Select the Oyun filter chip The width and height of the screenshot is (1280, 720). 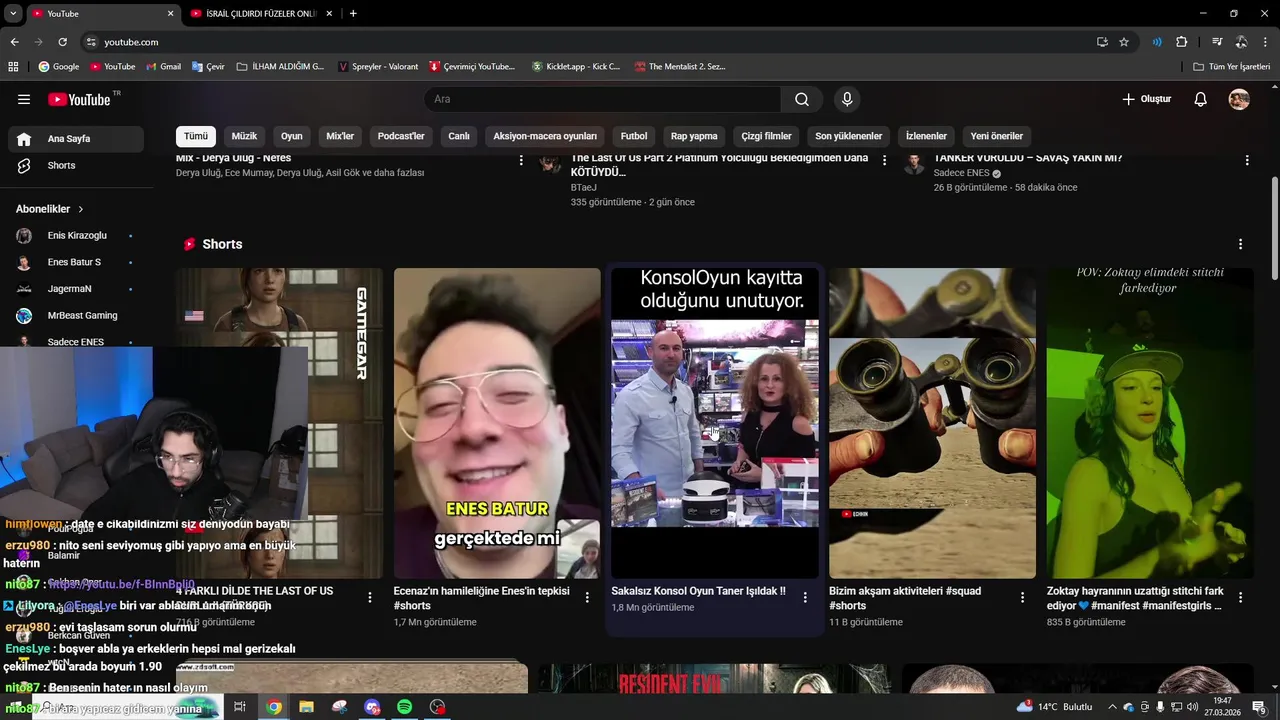pyautogui.click(x=292, y=136)
